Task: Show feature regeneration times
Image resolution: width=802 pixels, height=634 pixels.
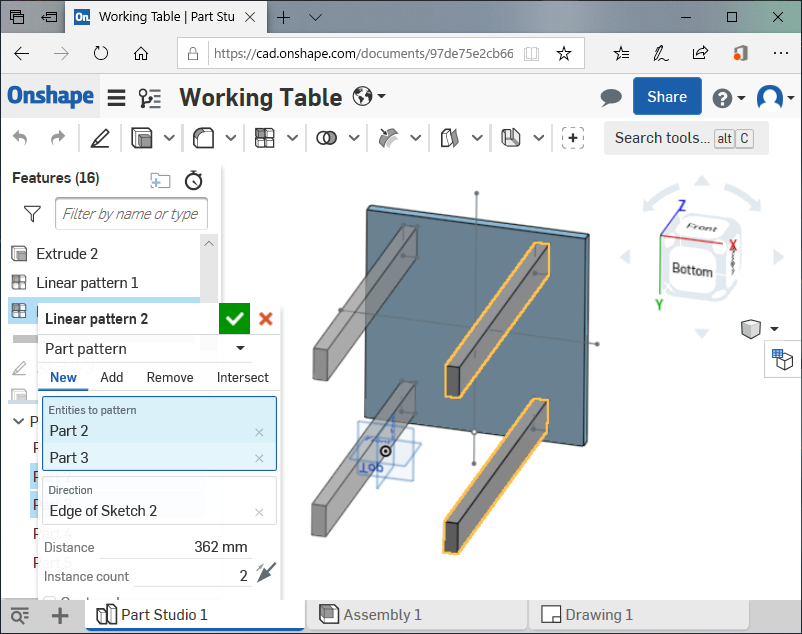Action: 194,180
